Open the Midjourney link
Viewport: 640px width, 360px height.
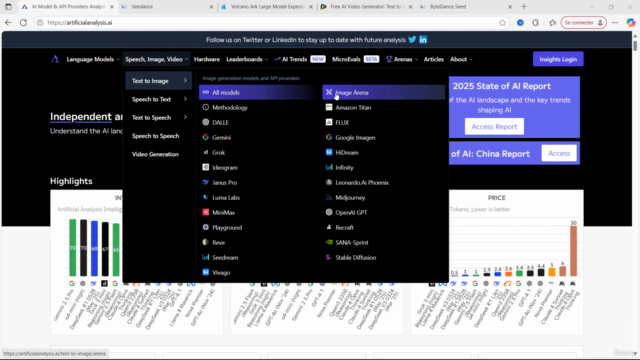(x=350, y=198)
